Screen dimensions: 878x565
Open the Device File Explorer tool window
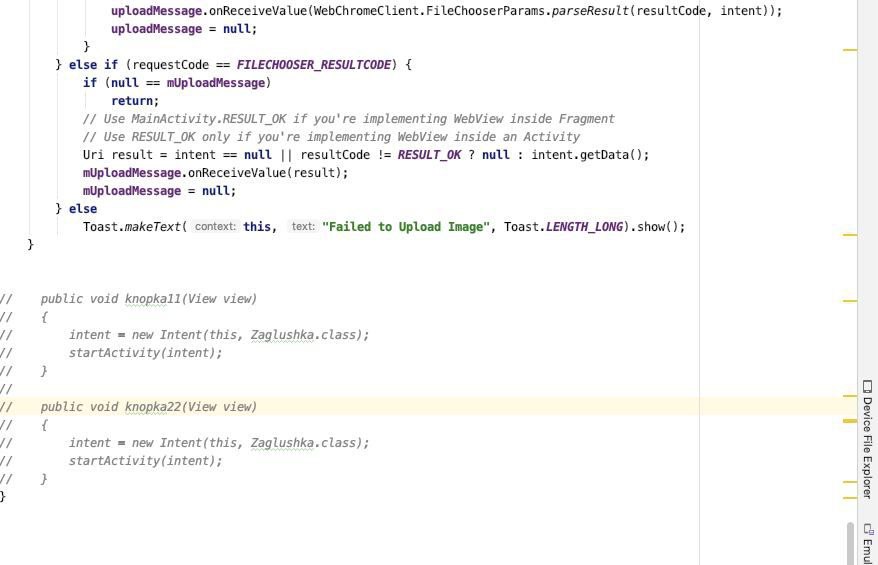click(x=867, y=440)
